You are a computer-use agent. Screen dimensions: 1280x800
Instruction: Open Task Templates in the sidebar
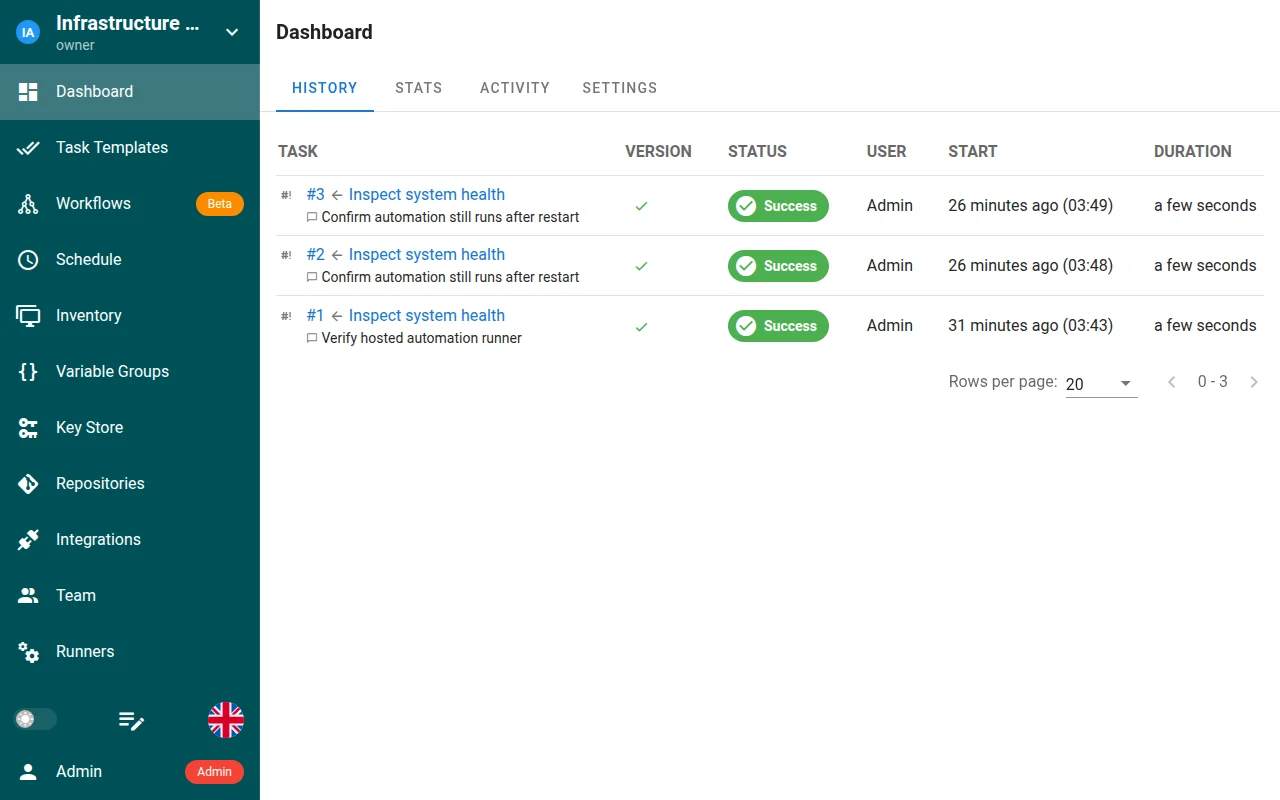(130, 148)
